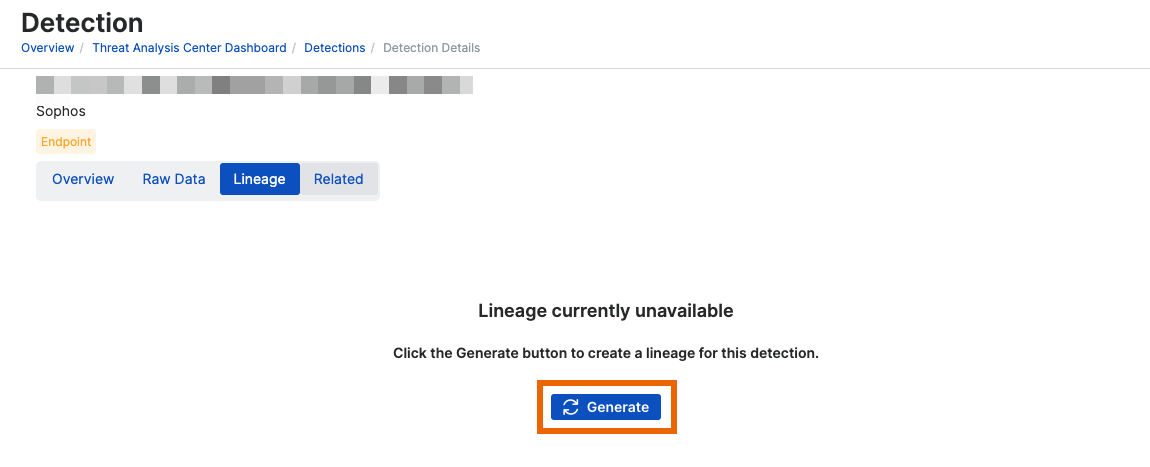Viewport: 1150px width, 467px height.
Task: Click the slash separator after Dashboard breadcrumb
Action: pos(295,48)
